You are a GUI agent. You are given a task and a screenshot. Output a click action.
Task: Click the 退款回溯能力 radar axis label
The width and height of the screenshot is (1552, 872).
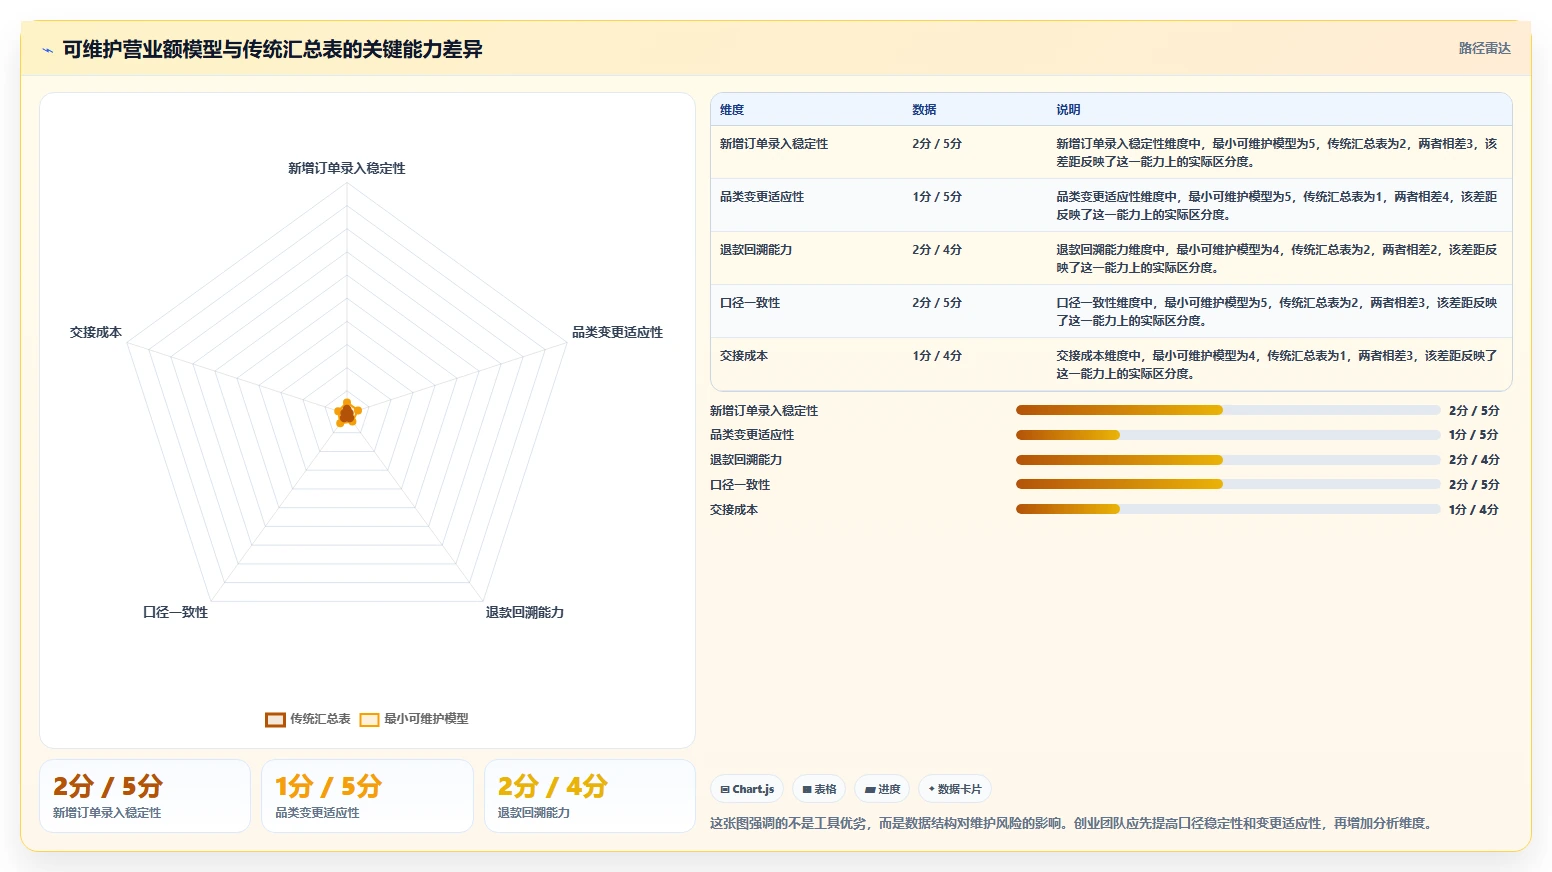(525, 612)
